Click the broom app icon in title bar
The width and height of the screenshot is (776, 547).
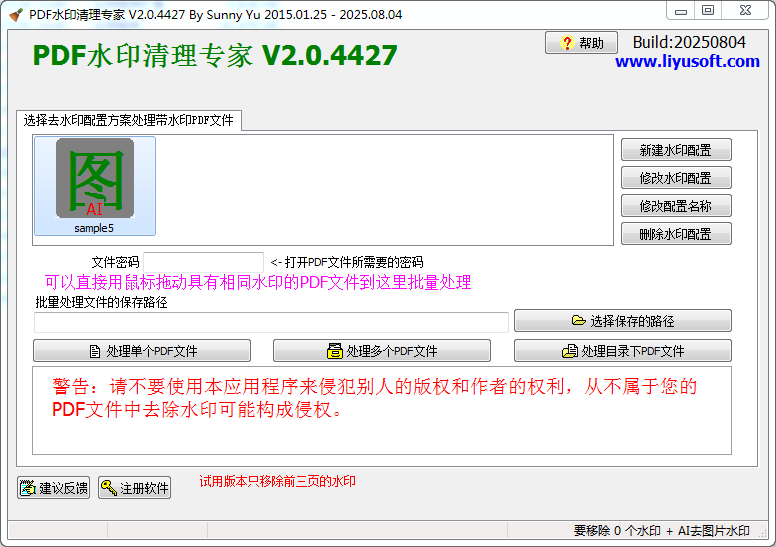(16, 15)
